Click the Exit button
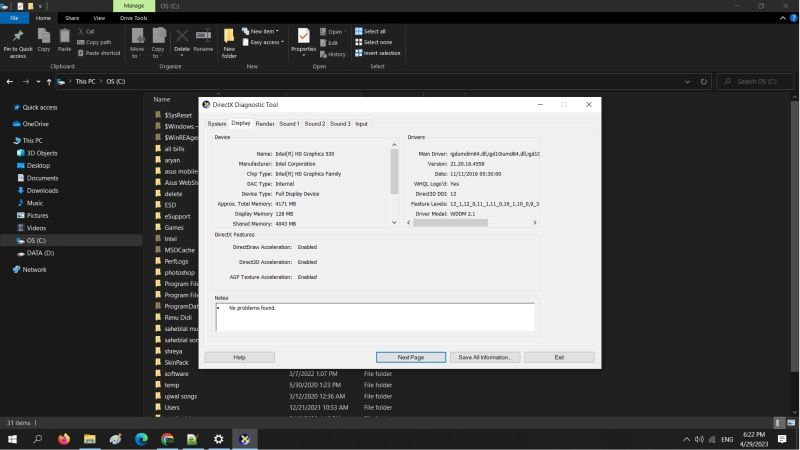The width and height of the screenshot is (800, 450). click(x=559, y=357)
